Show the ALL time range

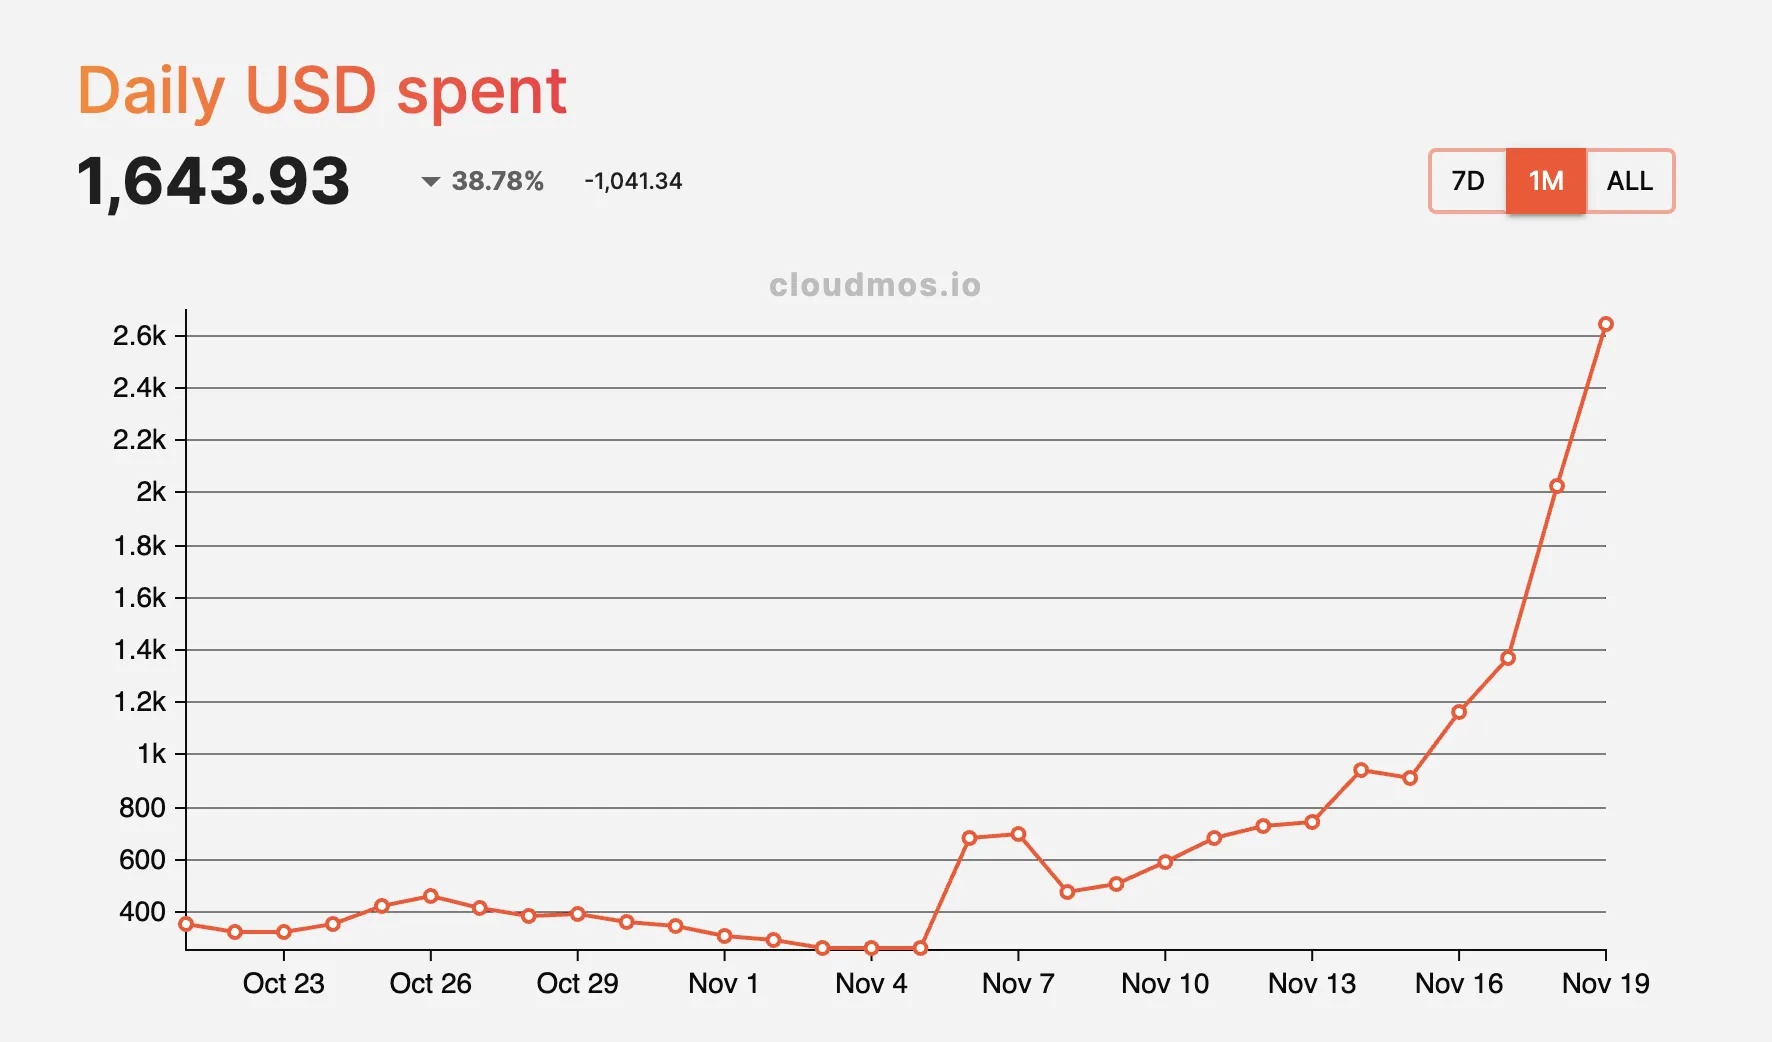(1629, 181)
